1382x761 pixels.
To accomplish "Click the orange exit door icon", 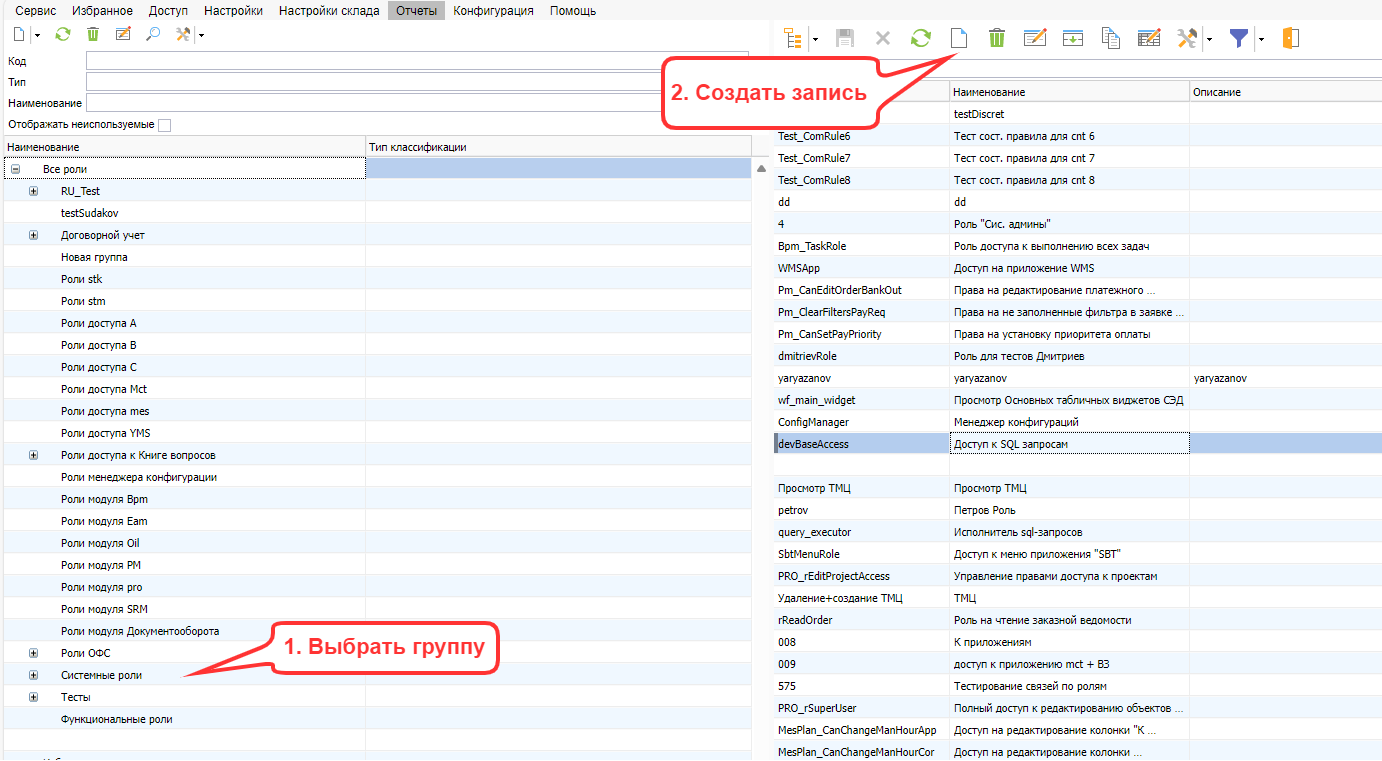I will (x=1290, y=39).
